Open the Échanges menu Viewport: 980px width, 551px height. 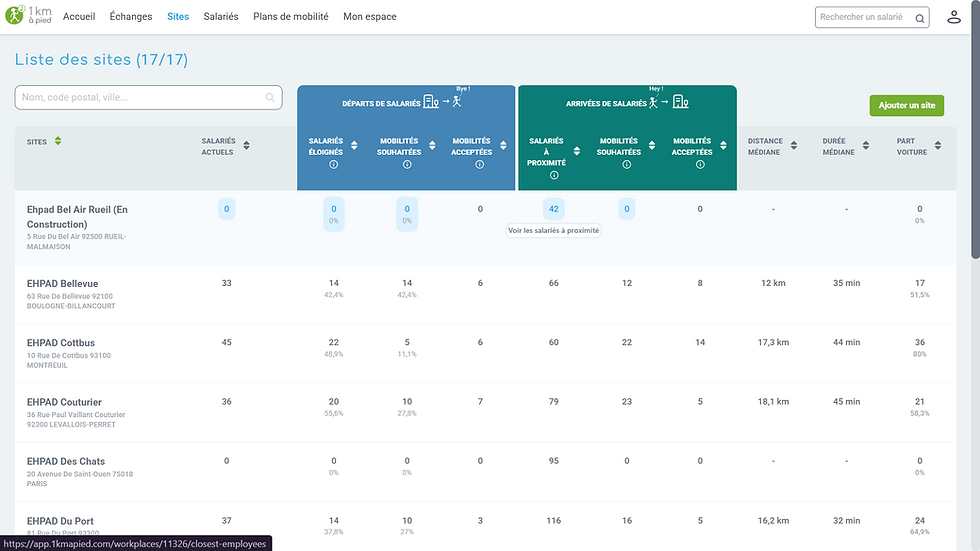[131, 17]
